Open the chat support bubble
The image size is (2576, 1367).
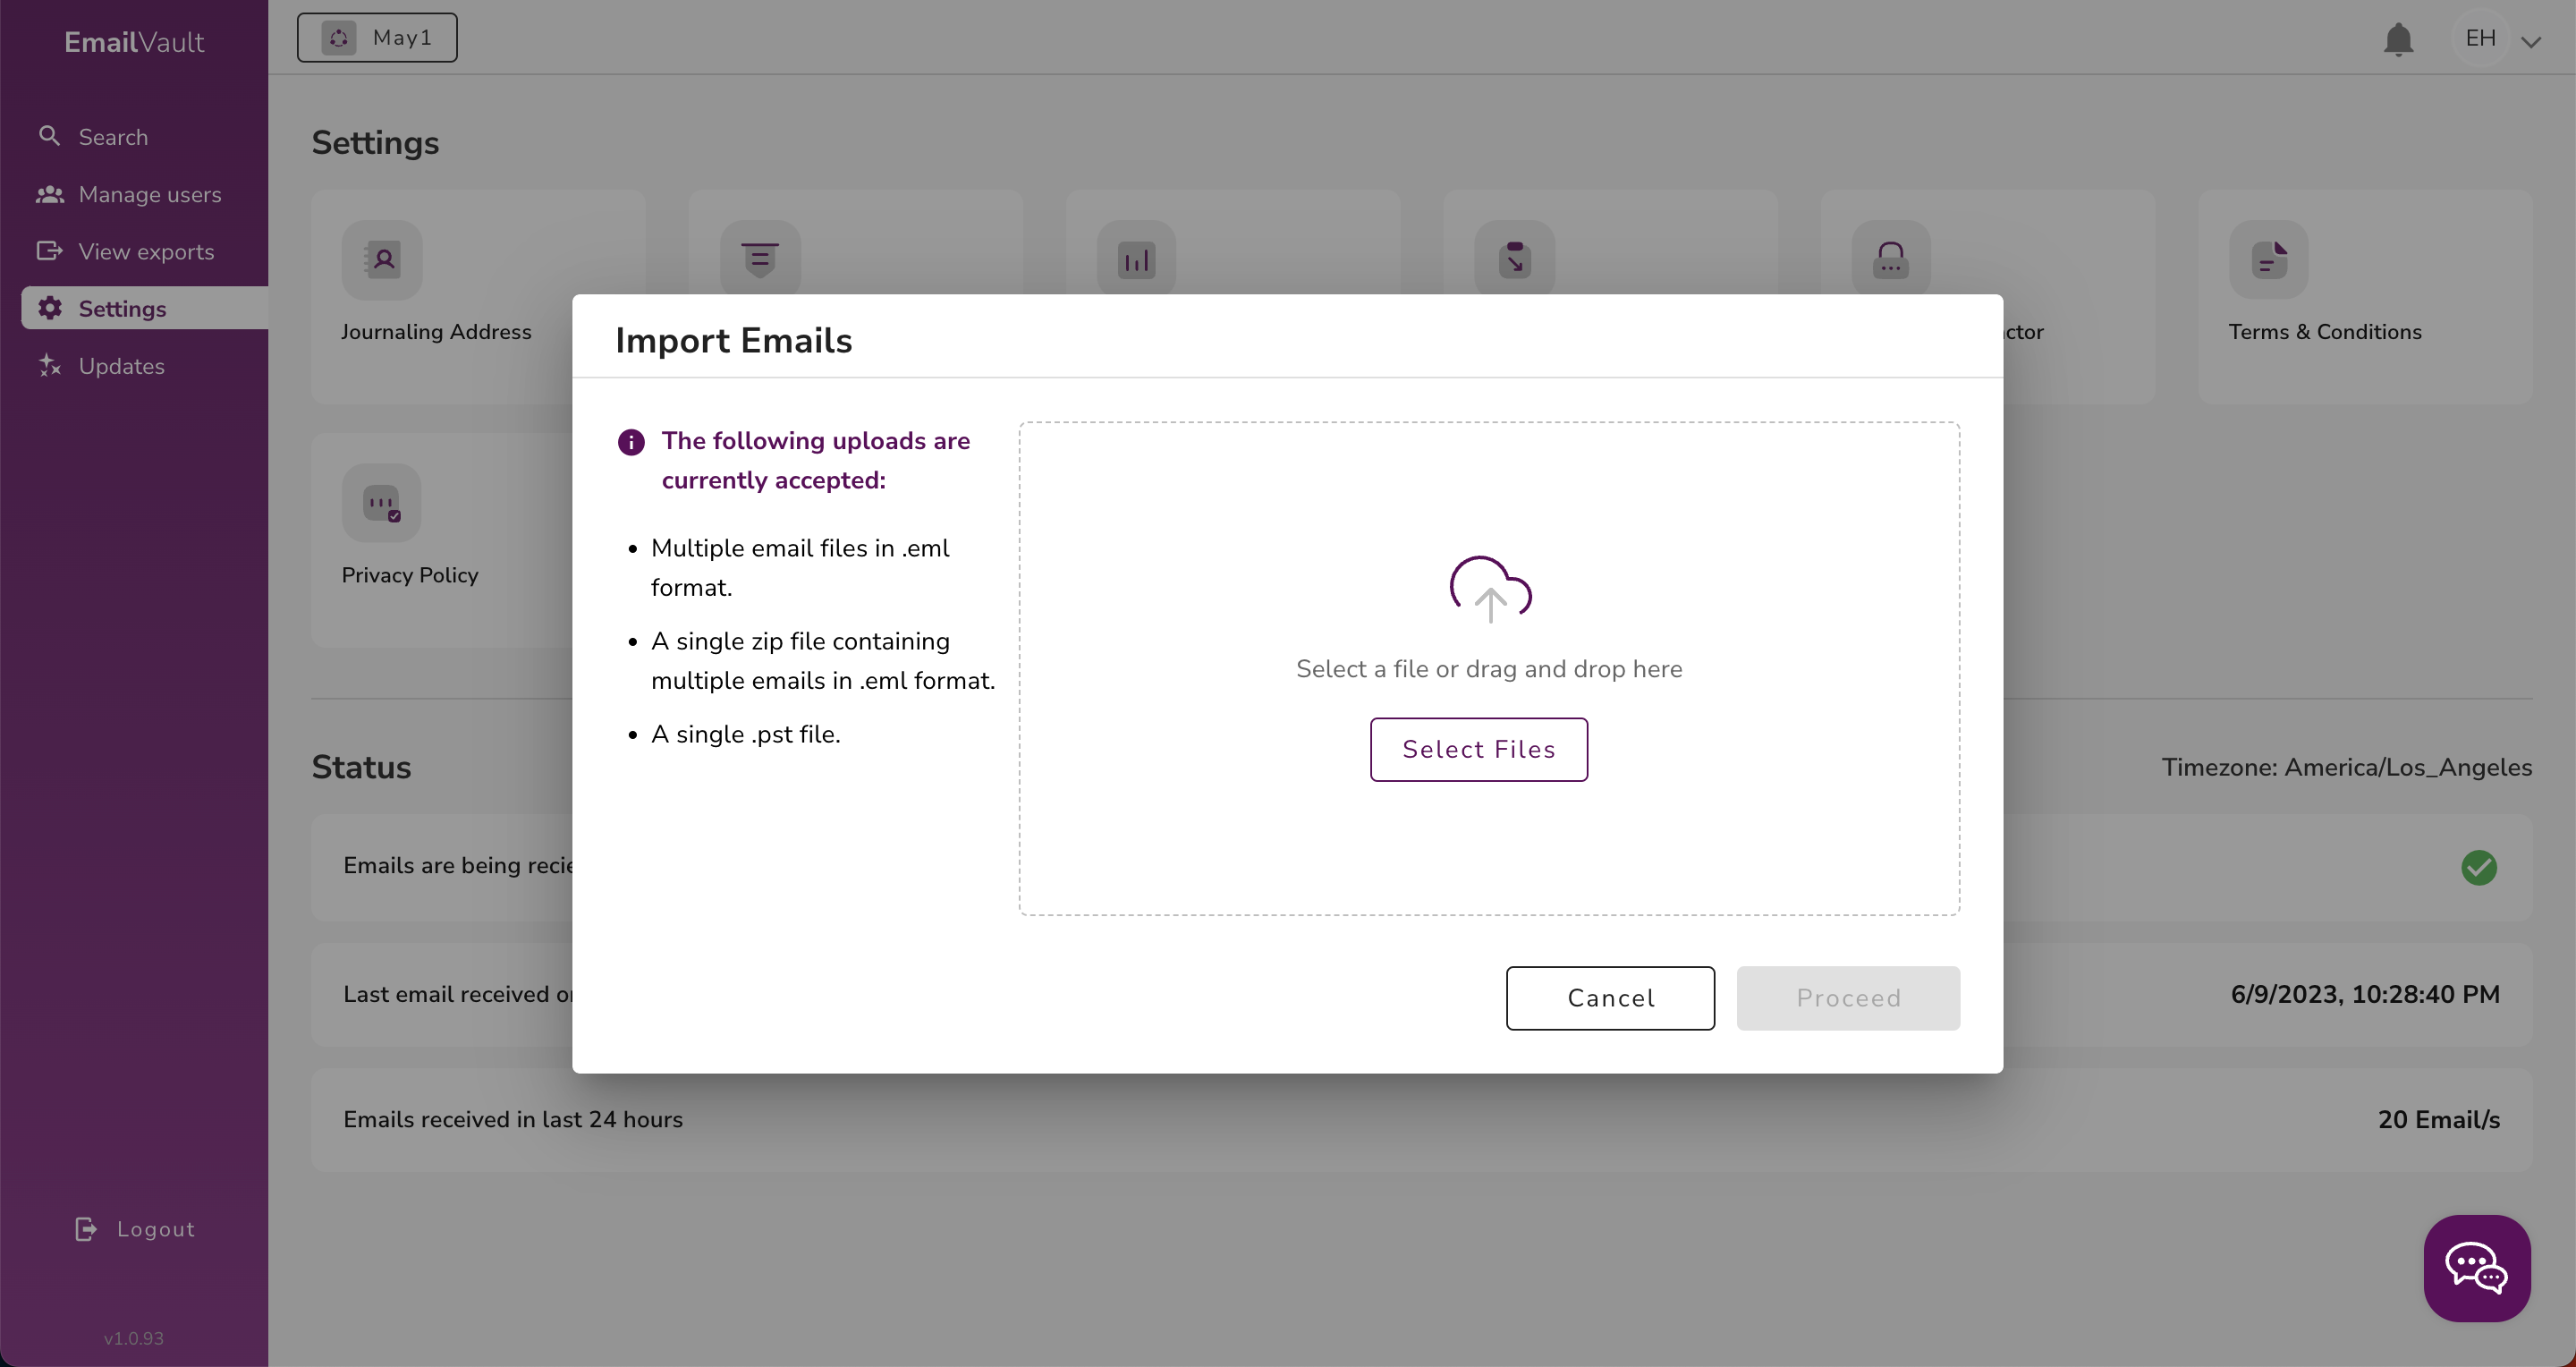coord(2476,1268)
